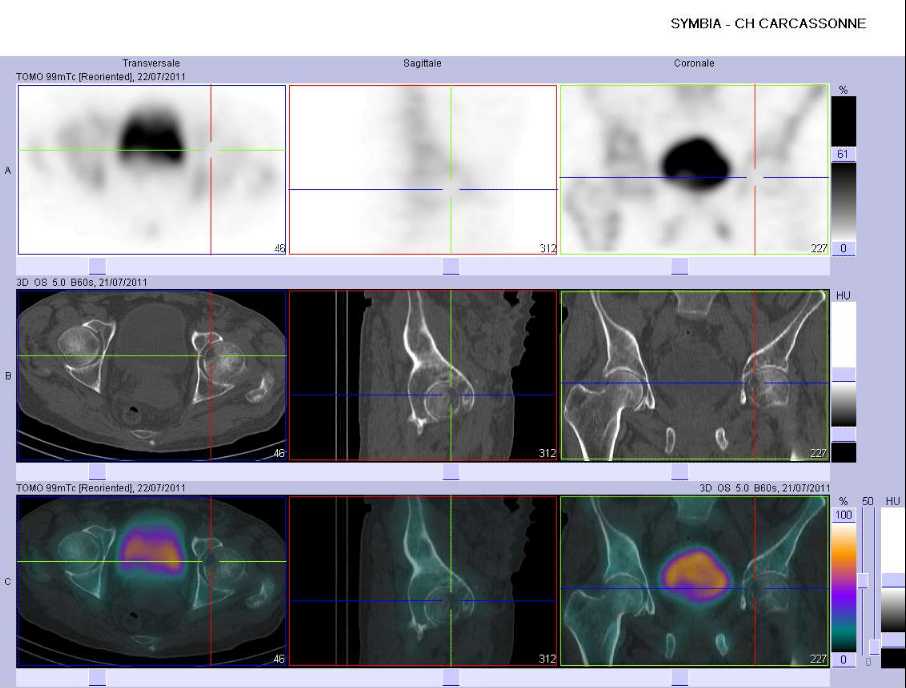Image resolution: width=906 pixels, height=688 pixels.
Task: Select the sagittal SPECT scintigraphy image
Action: pos(423,170)
